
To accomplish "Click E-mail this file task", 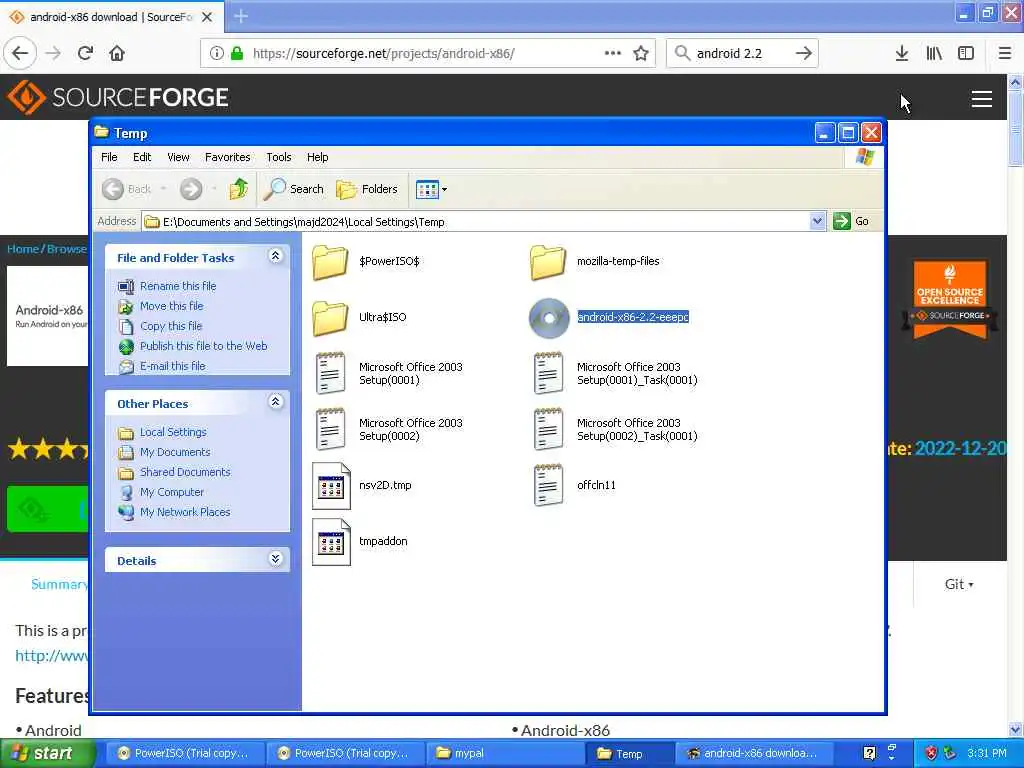I will click(x=172, y=366).
